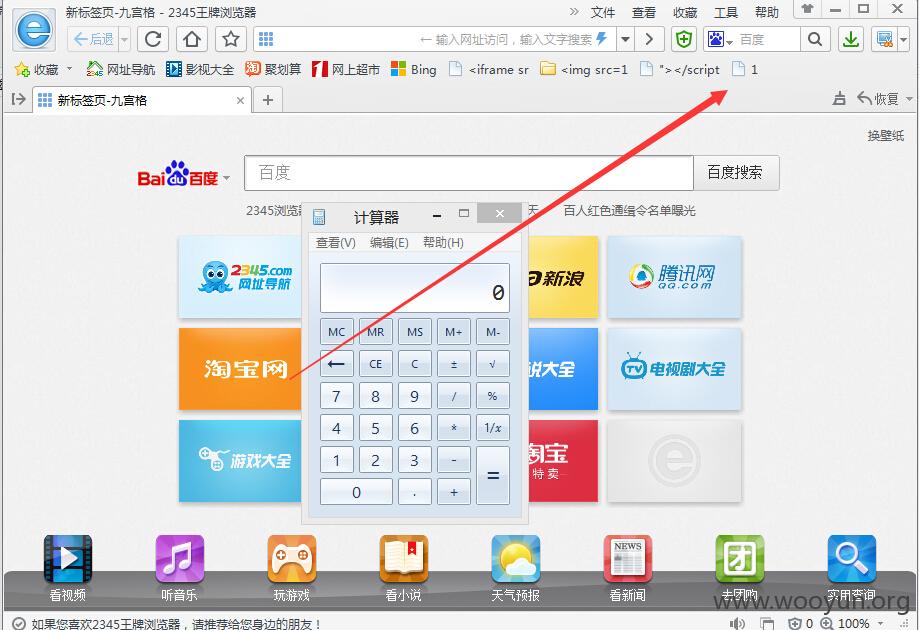919x630 pixels.
Task: Go to the home page icon
Action: coord(192,39)
